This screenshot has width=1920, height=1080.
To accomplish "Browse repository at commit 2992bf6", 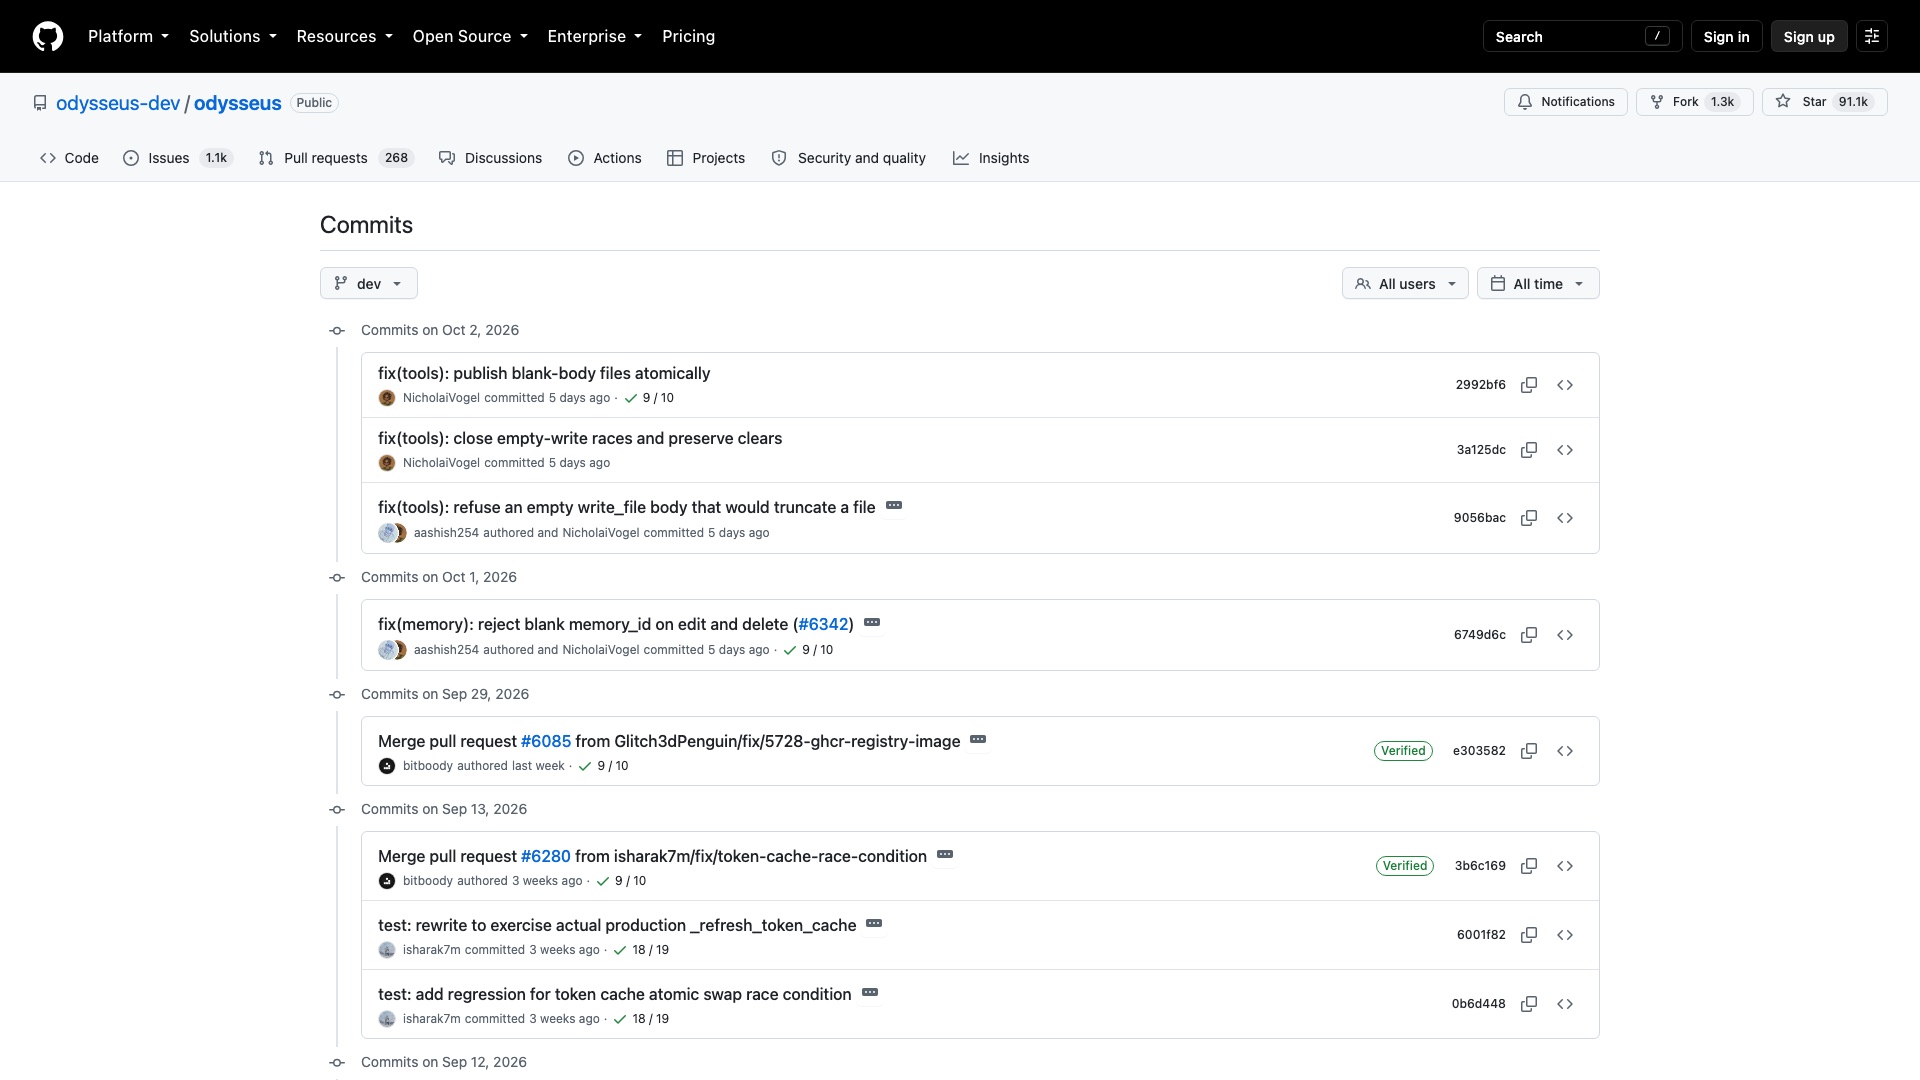I will [1565, 385].
